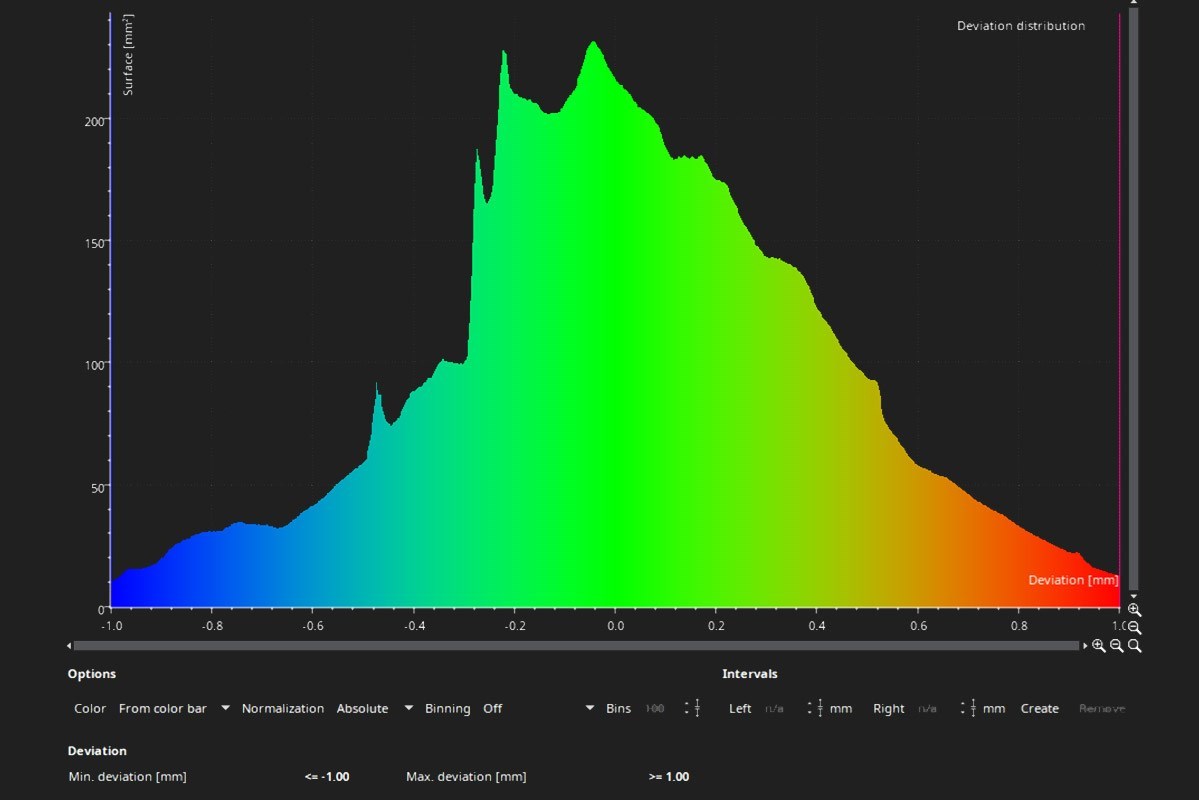The image size is (1199, 800).
Task: Reset zoom with the plain magnifier icon
Action: [1135, 646]
